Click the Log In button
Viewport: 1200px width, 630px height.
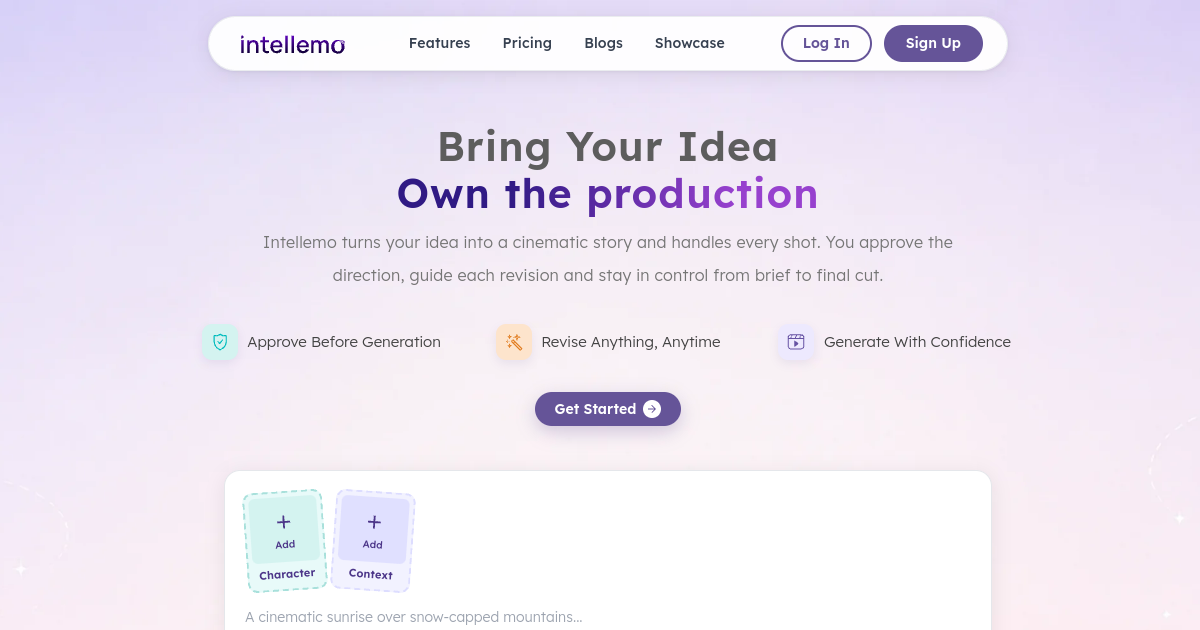[826, 43]
